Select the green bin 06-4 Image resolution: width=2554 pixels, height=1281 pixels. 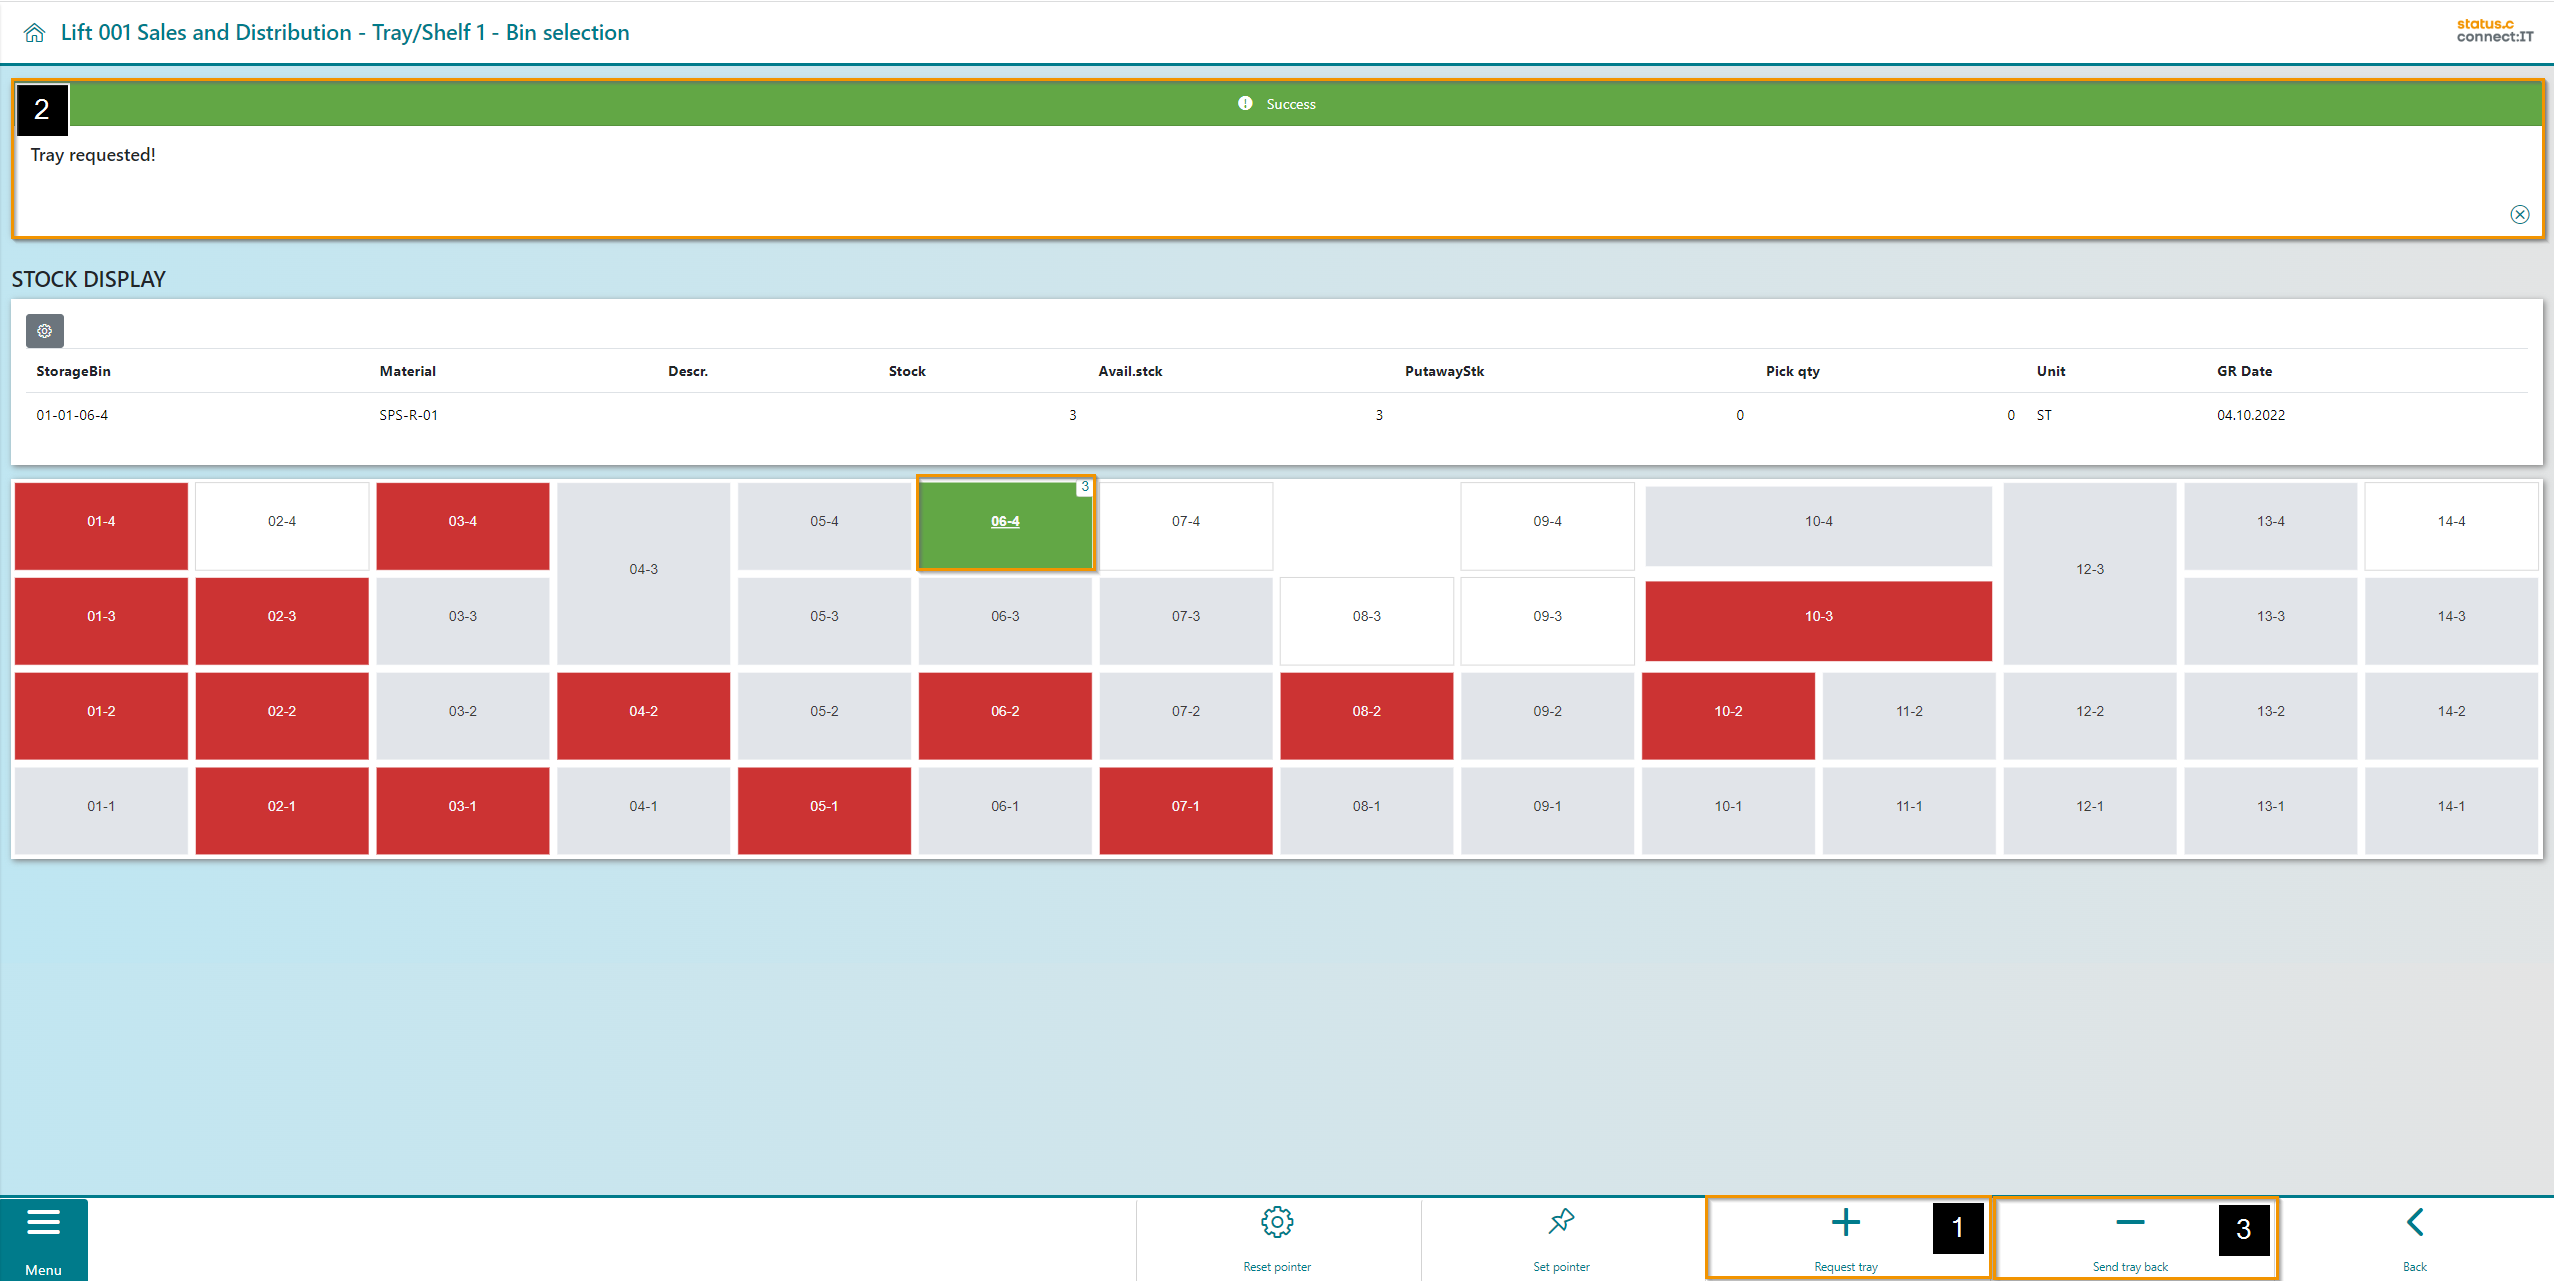tap(1005, 522)
